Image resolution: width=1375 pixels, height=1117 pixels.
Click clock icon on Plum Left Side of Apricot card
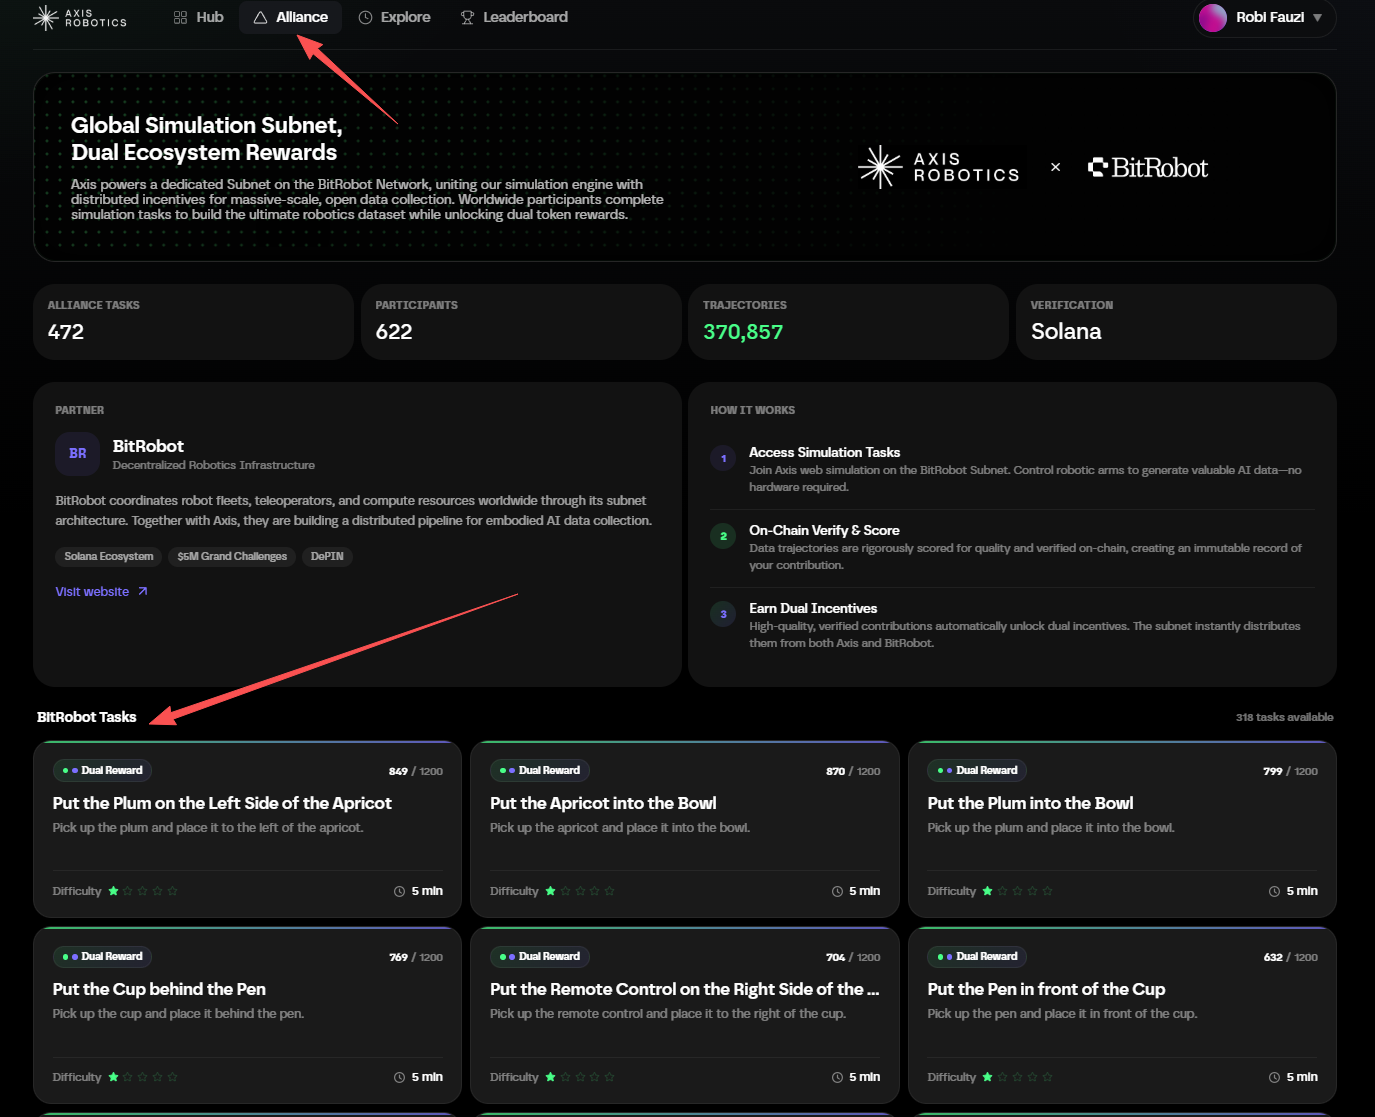399,891
